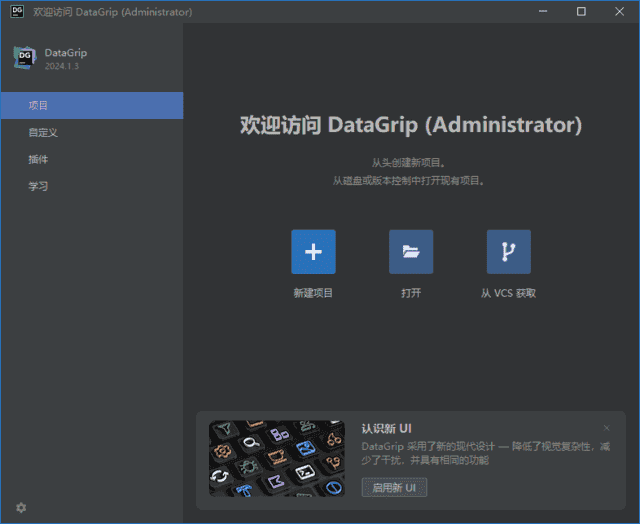Maximize the DataGrip welcome window

581,12
